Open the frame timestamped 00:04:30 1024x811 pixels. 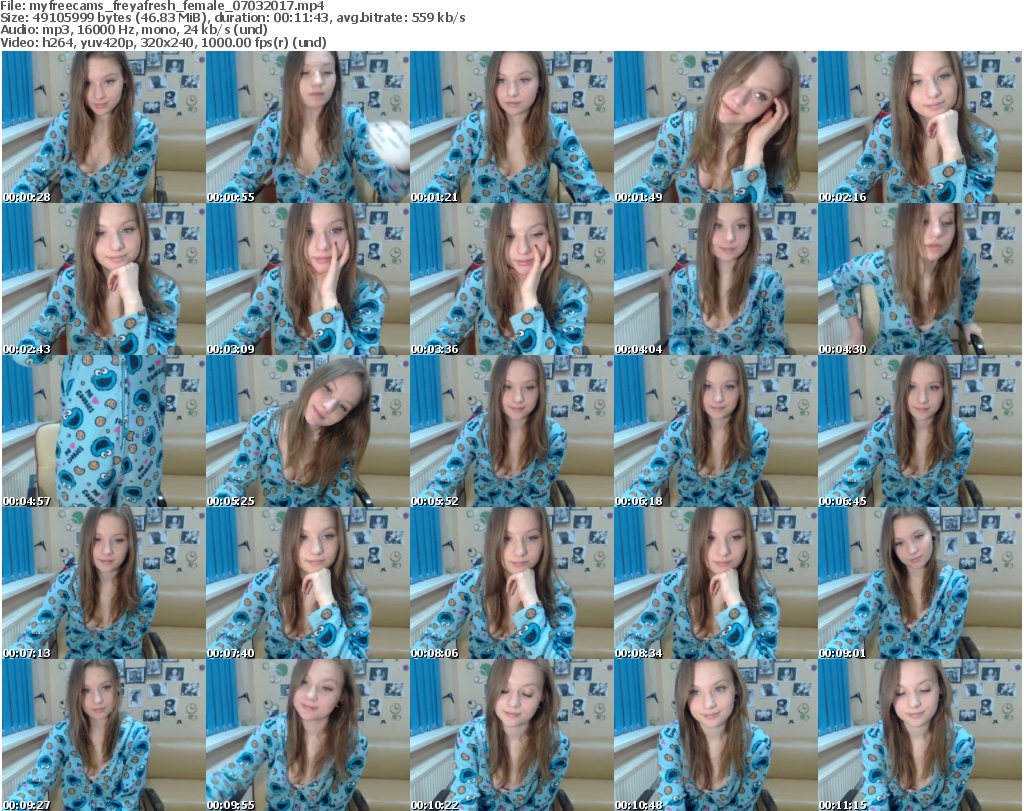[x=920, y=279]
